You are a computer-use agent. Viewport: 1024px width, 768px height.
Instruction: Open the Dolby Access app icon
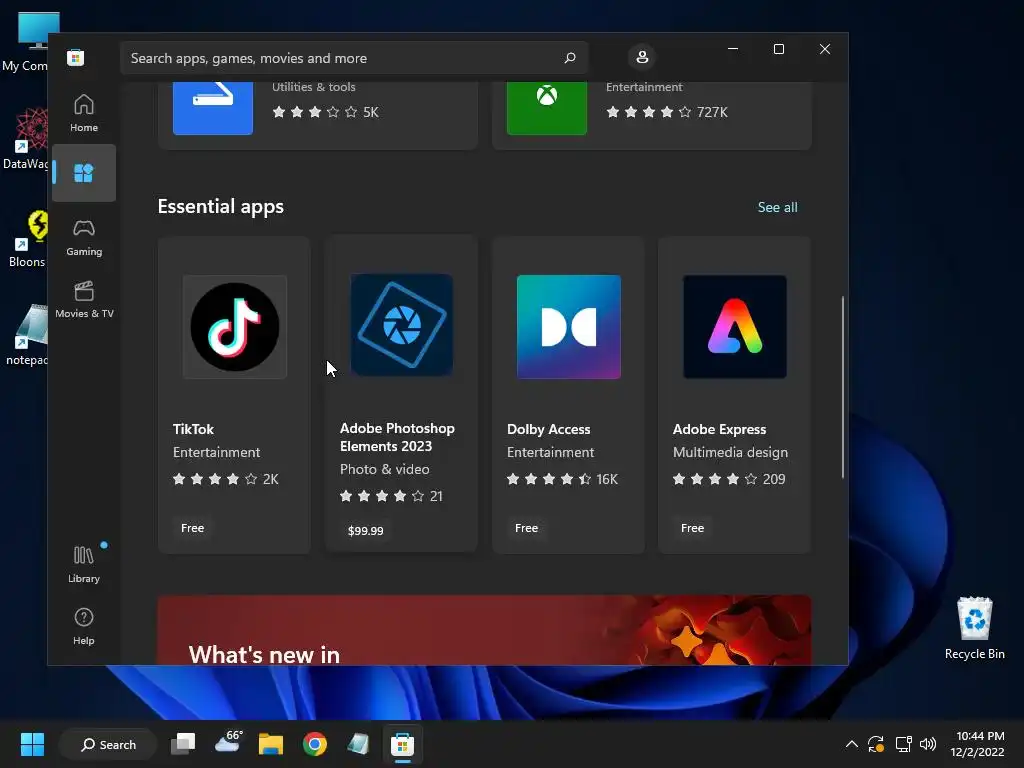(x=568, y=327)
